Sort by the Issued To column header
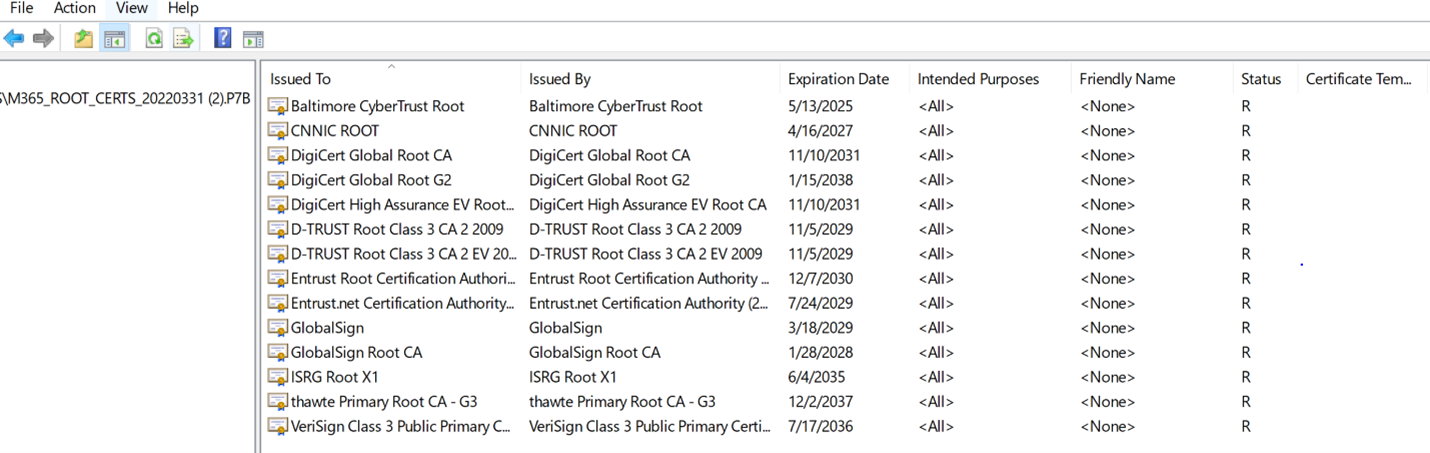The width and height of the screenshot is (1430, 453). pos(300,79)
